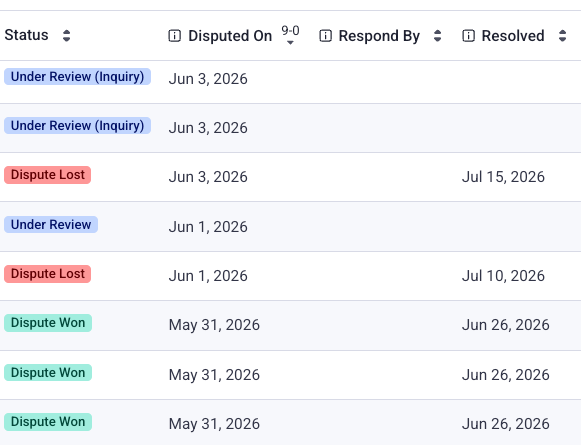Select the second Under Review (Inquiry) badge
581x445 pixels.
click(x=77, y=126)
